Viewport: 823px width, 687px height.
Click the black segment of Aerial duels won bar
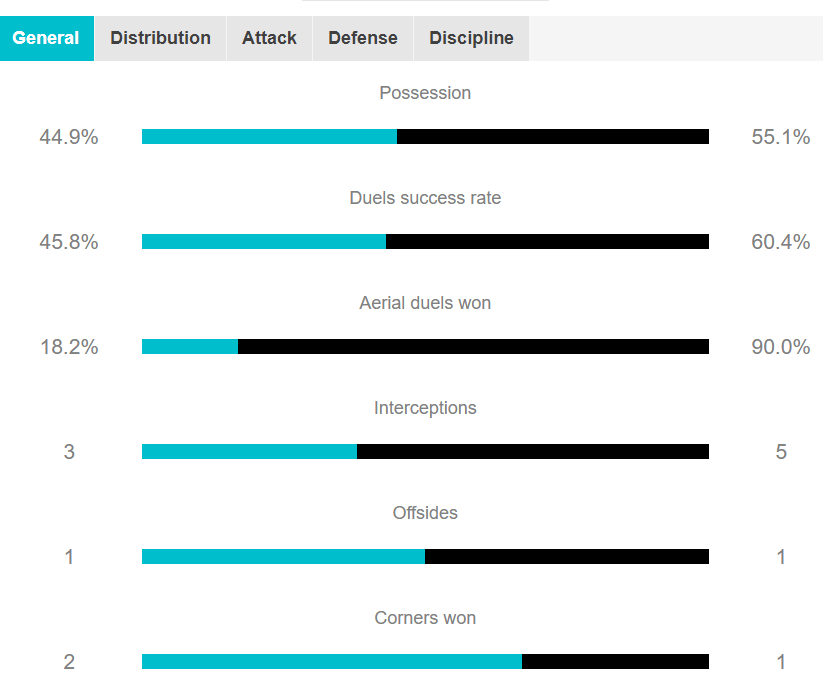[x=473, y=346]
